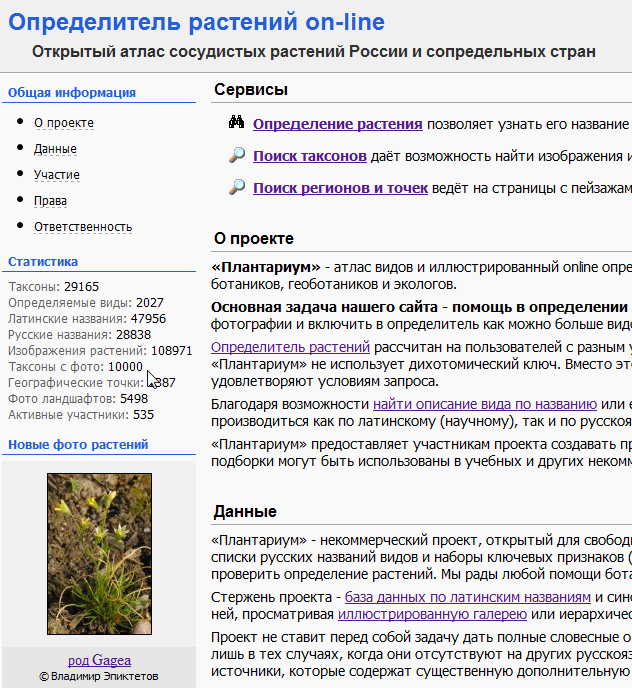Go to Участие in the sidebar
This screenshot has height=688, width=632.
click(x=57, y=175)
